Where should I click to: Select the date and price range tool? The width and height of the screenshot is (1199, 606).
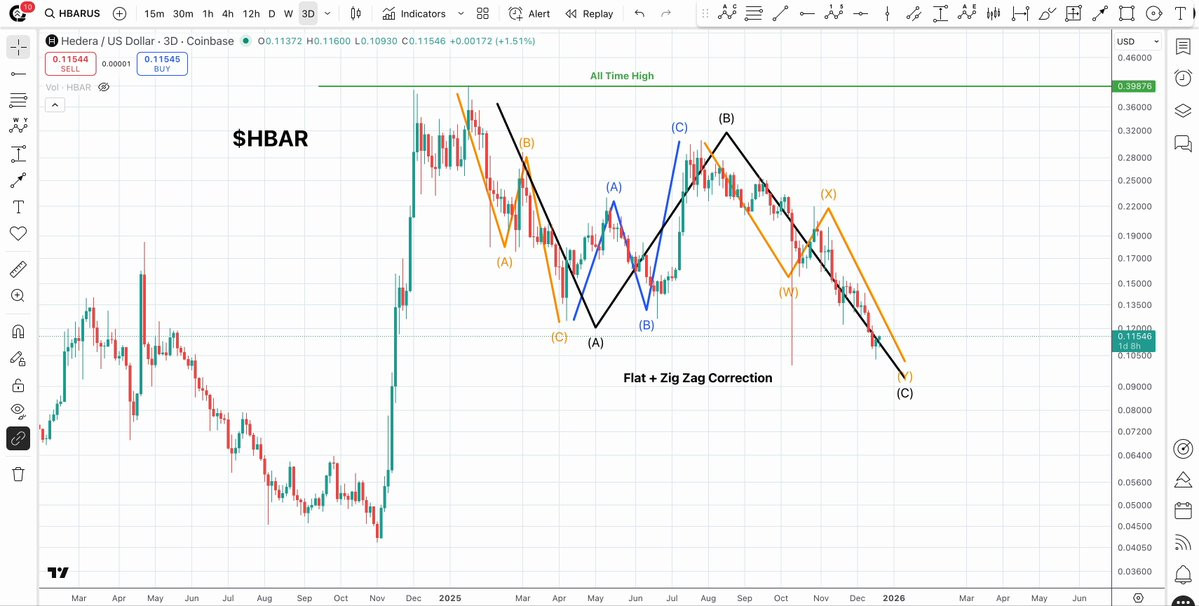(x=1074, y=13)
